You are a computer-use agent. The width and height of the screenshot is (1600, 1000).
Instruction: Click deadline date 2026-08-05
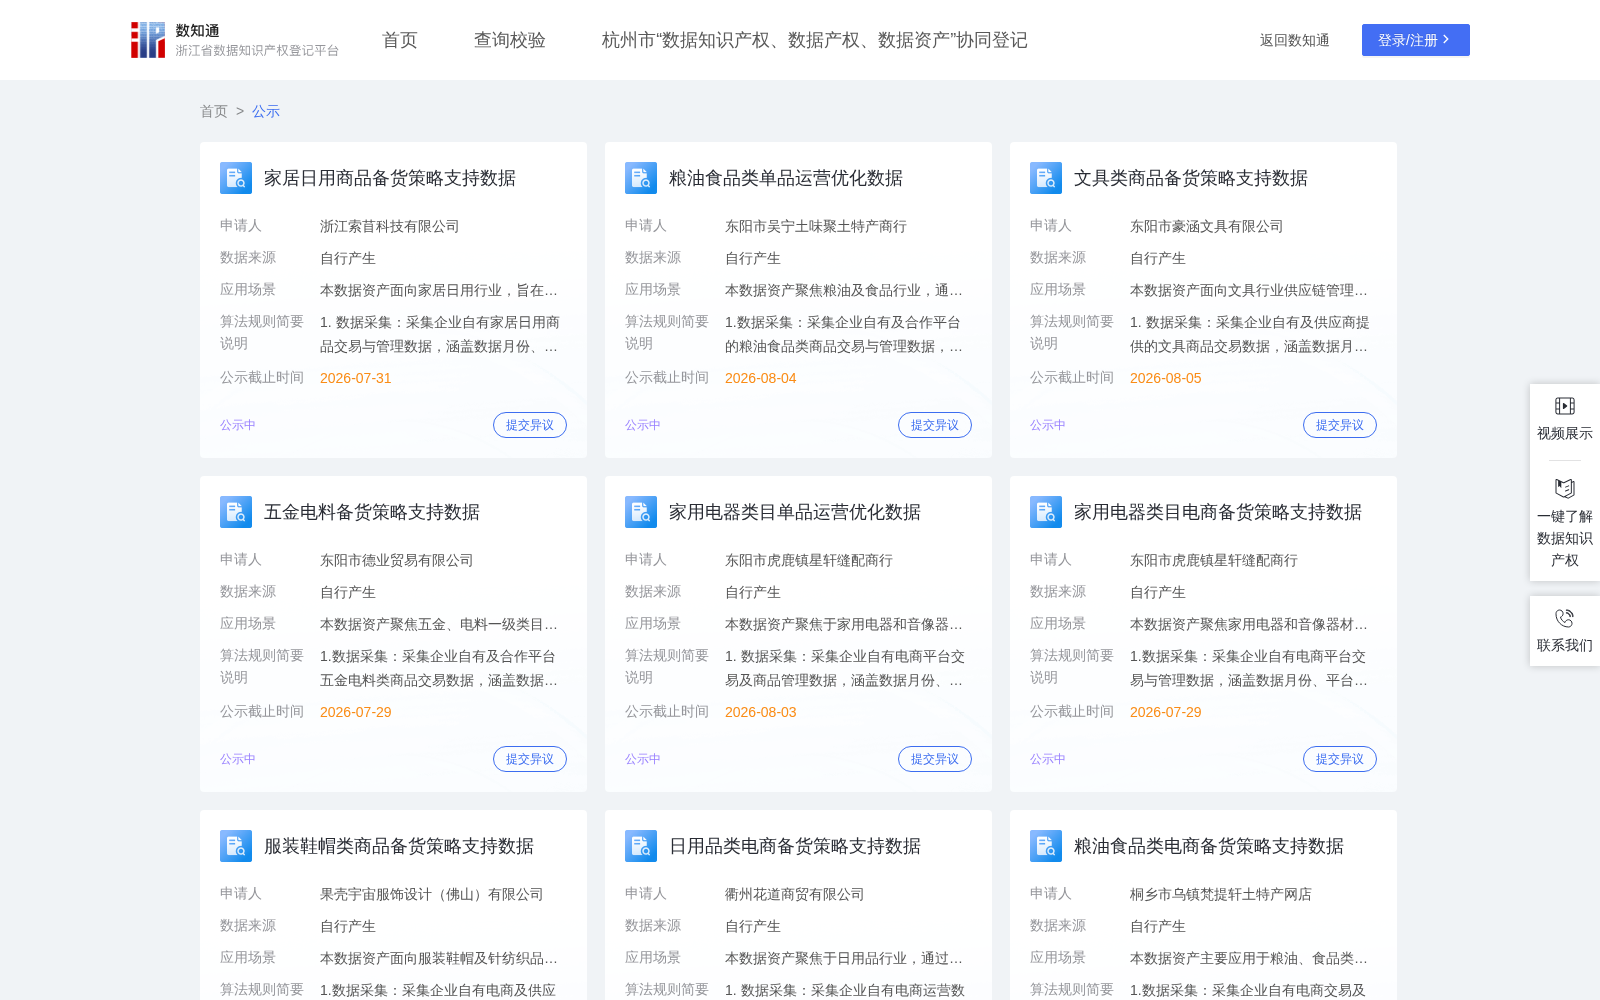(1166, 378)
